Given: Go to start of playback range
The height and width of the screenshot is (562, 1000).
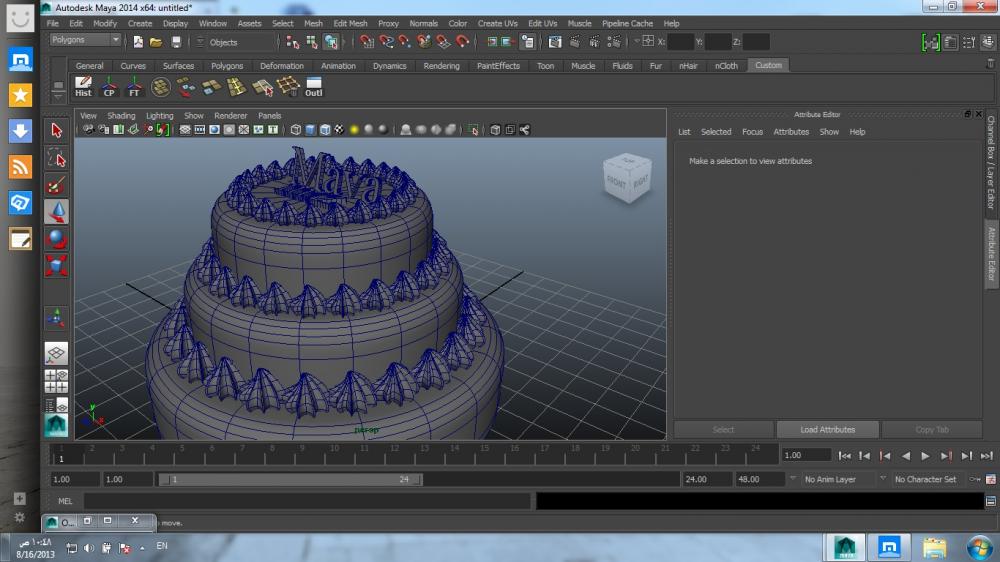Looking at the screenshot, I should 844,455.
